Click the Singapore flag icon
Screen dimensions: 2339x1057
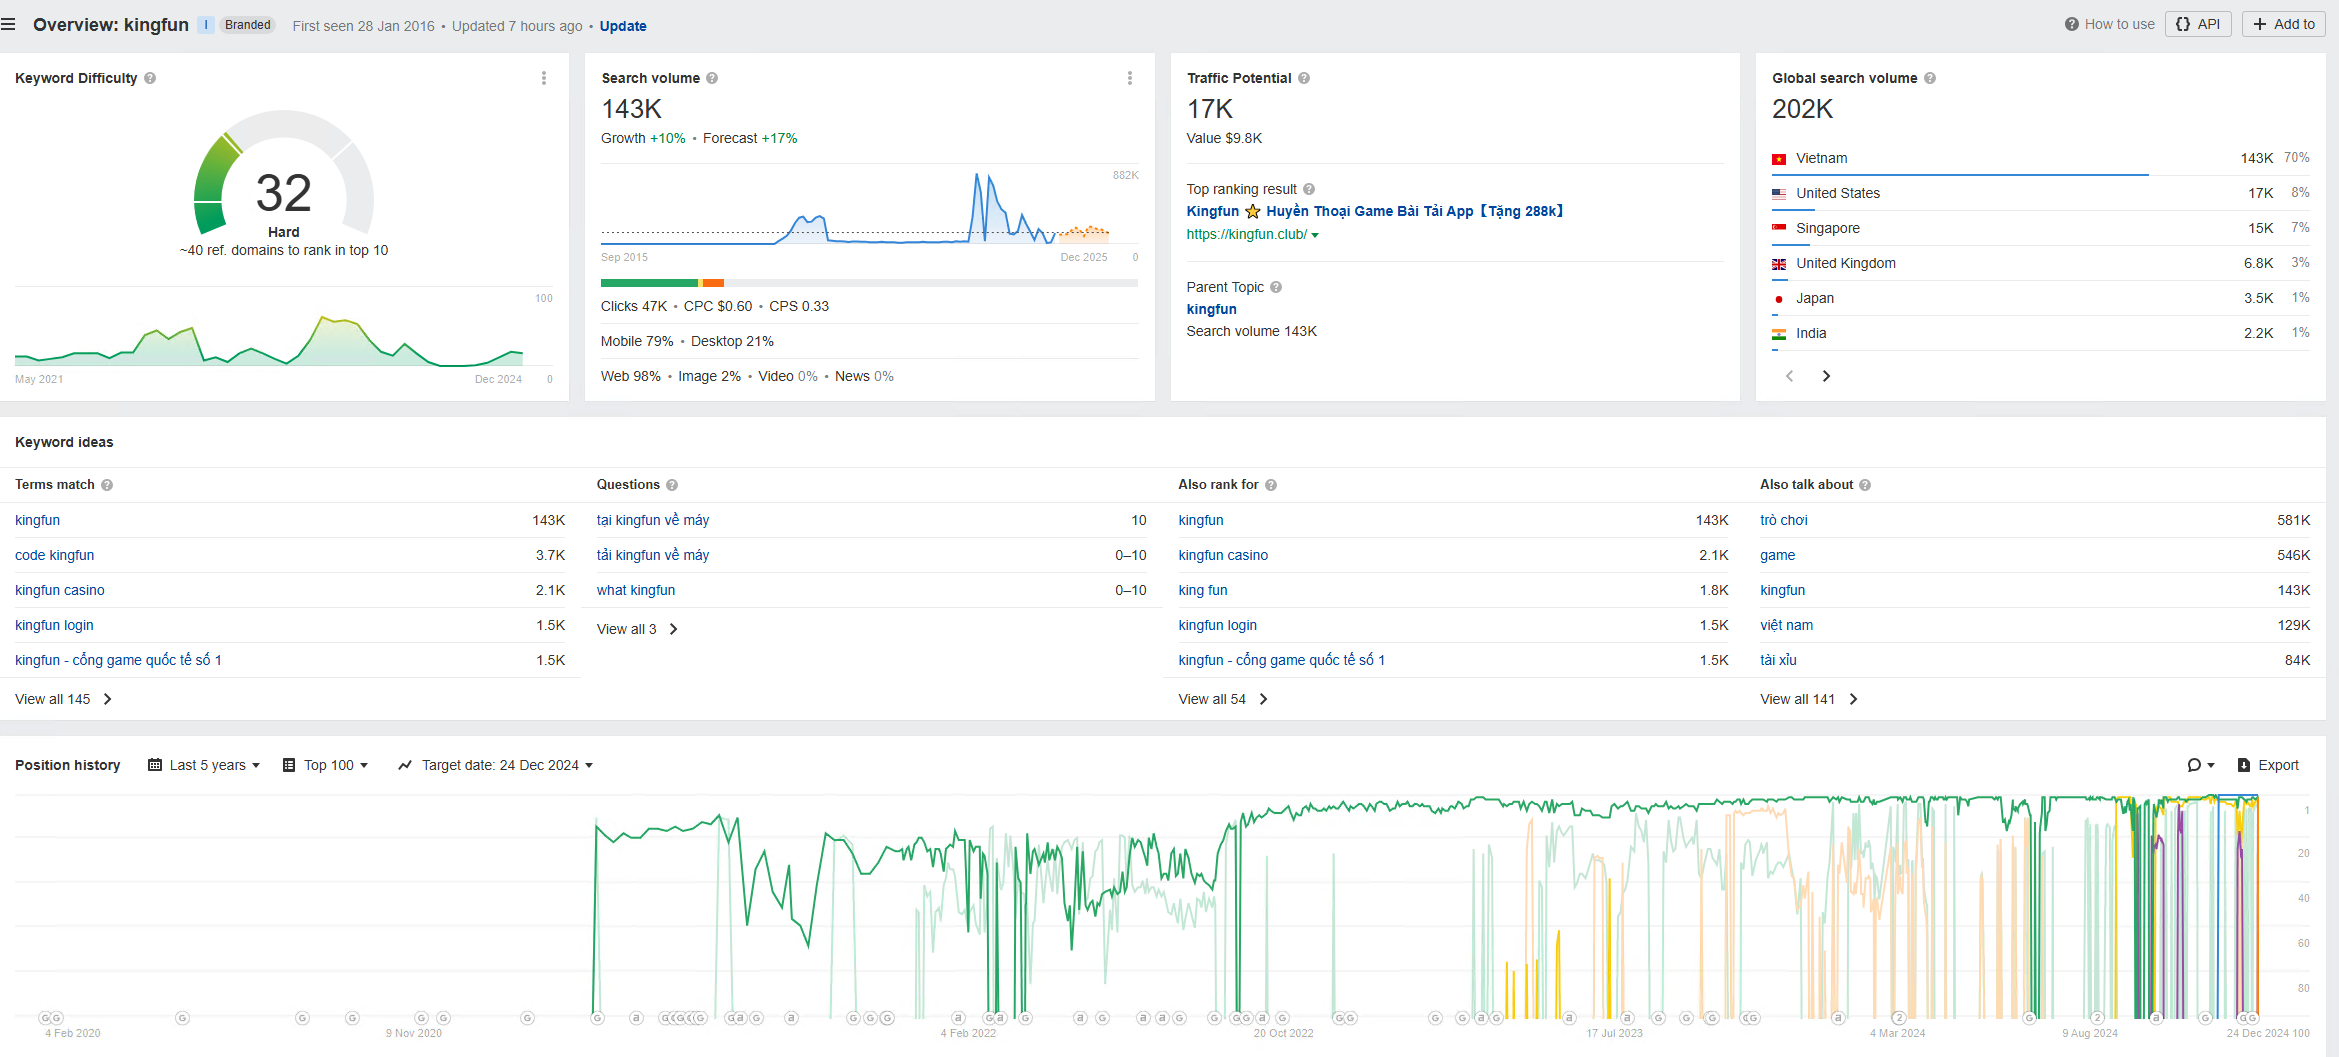[x=1779, y=229]
